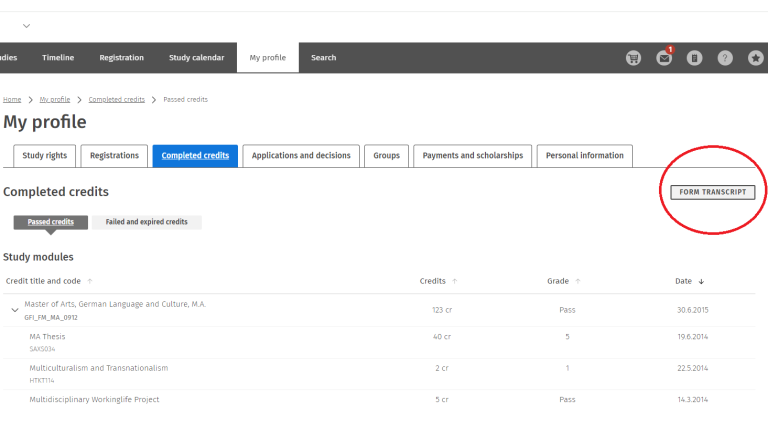The image size is (768, 432).
Task: Sort by Credit title and code arrow
Action: [x=90, y=282]
